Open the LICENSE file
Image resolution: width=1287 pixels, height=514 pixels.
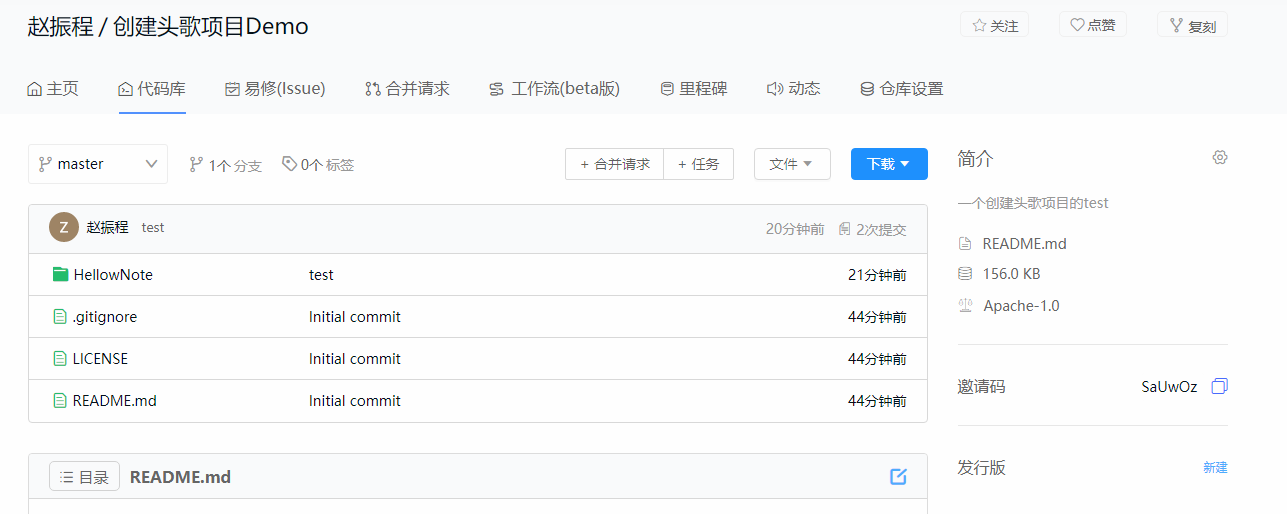[x=100, y=359]
